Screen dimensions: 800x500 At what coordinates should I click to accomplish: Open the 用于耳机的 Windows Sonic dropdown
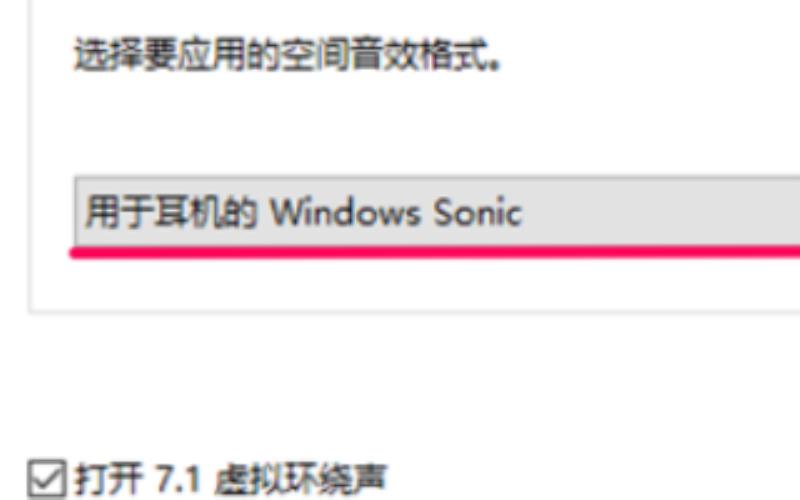[x=437, y=212]
